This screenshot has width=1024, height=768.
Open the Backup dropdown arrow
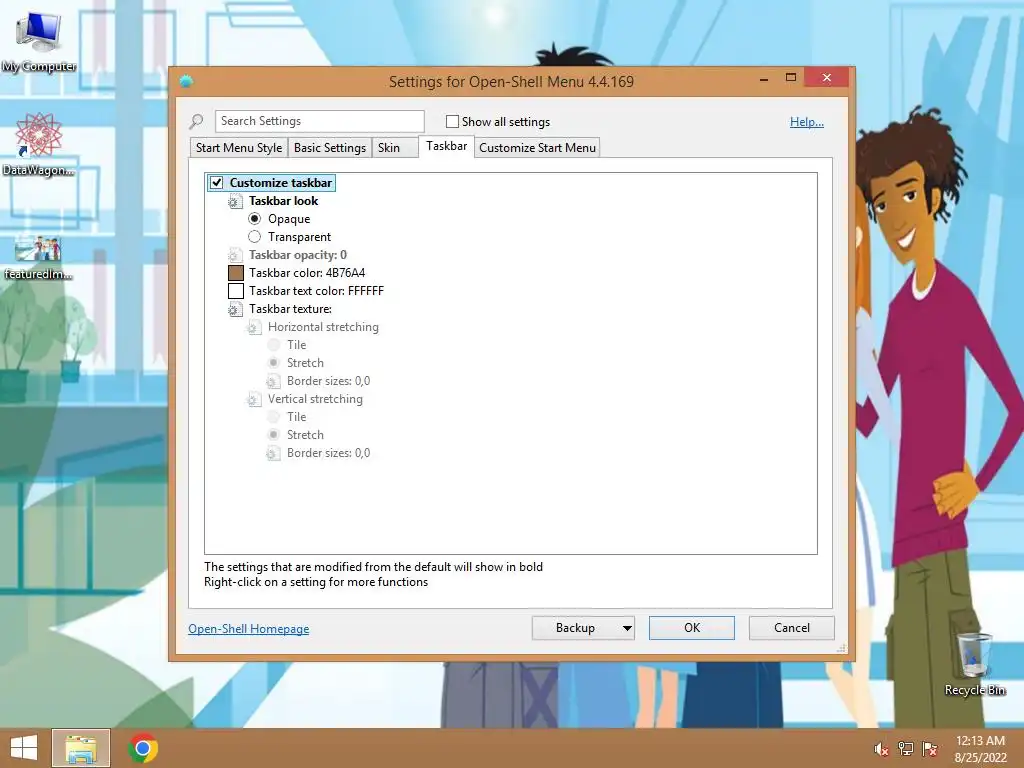pos(626,628)
